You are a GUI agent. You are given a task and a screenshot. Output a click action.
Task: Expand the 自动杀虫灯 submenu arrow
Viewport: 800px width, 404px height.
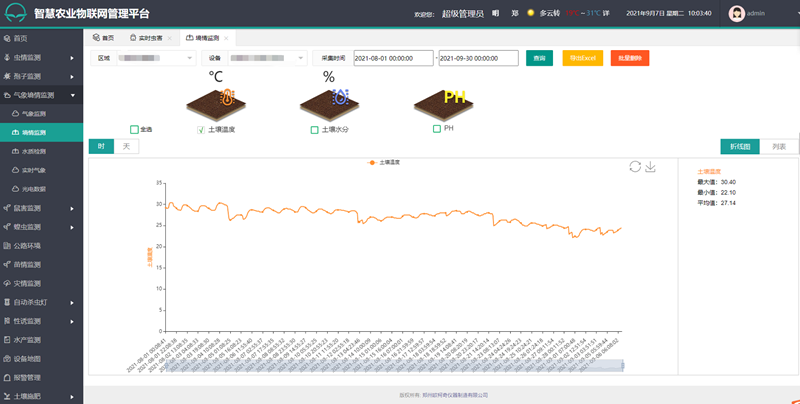click(x=72, y=303)
